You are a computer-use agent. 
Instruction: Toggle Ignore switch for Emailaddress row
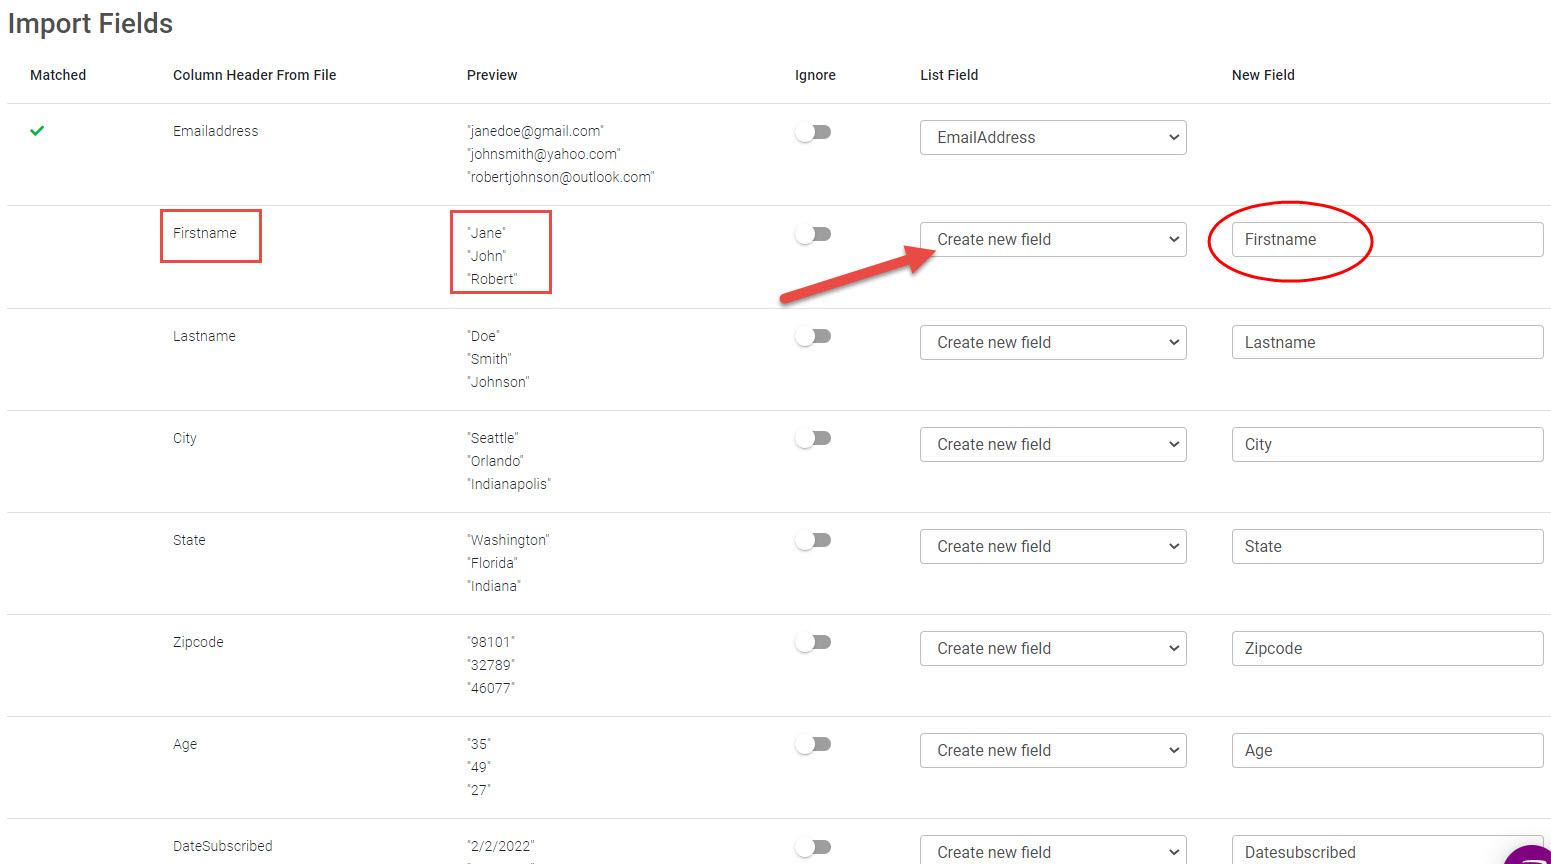[x=813, y=132]
